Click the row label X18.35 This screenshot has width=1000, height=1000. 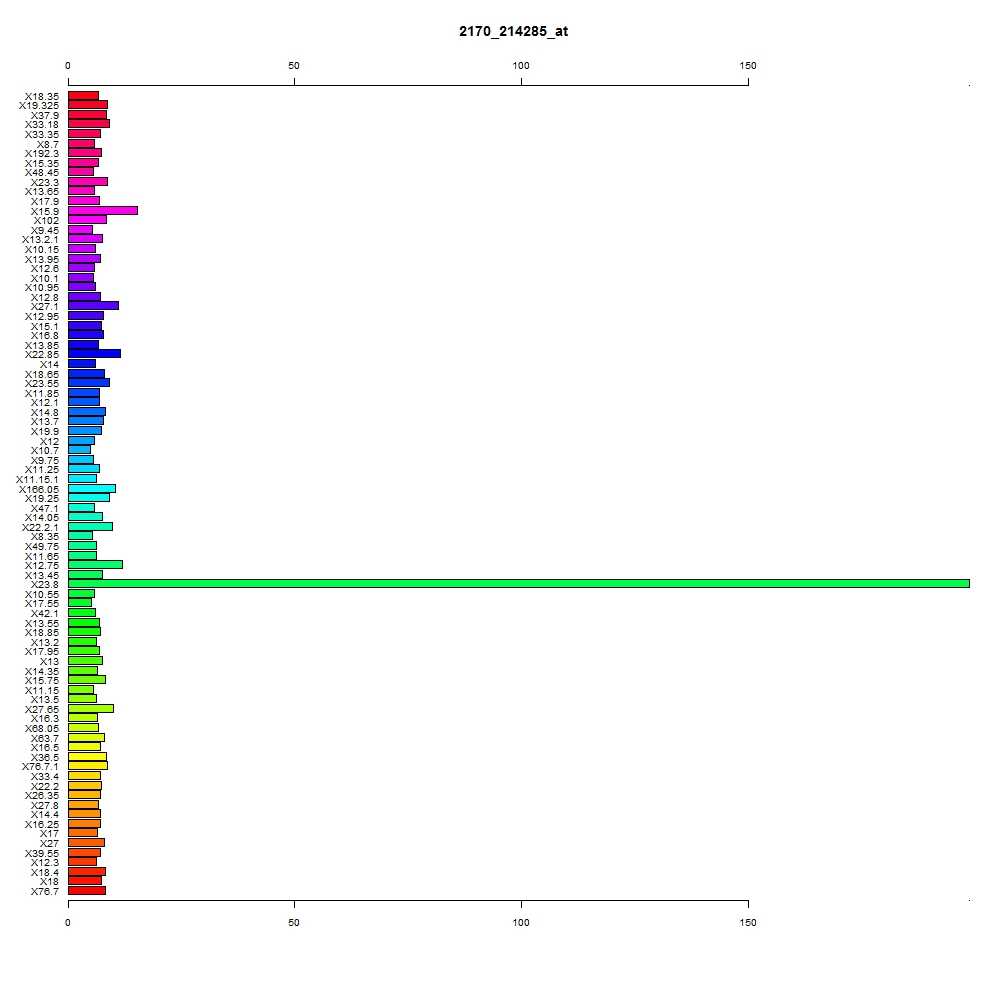[42, 96]
